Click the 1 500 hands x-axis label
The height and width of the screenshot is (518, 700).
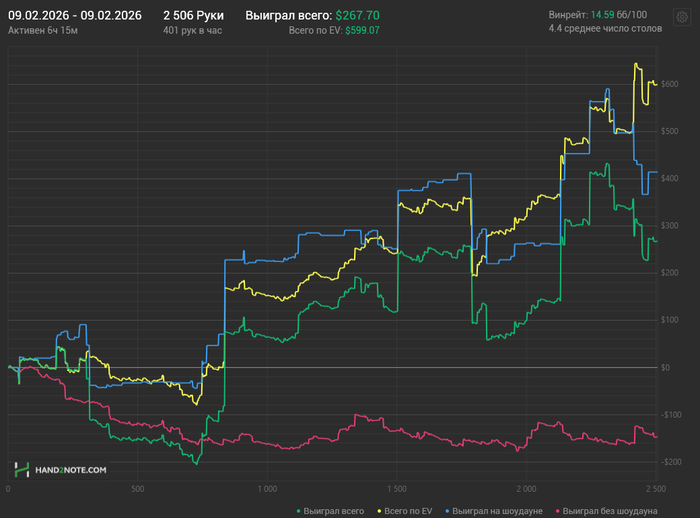(x=396, y=489)
